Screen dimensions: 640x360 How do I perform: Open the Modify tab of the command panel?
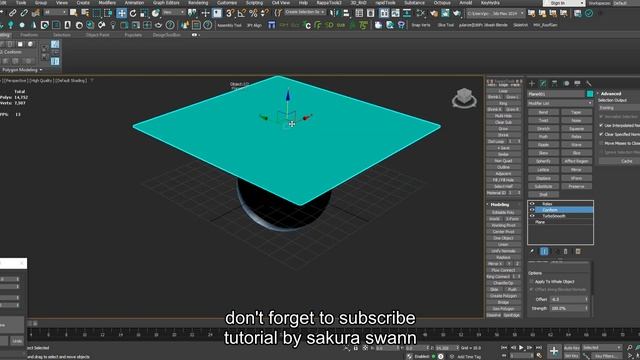tap(543, 83)
